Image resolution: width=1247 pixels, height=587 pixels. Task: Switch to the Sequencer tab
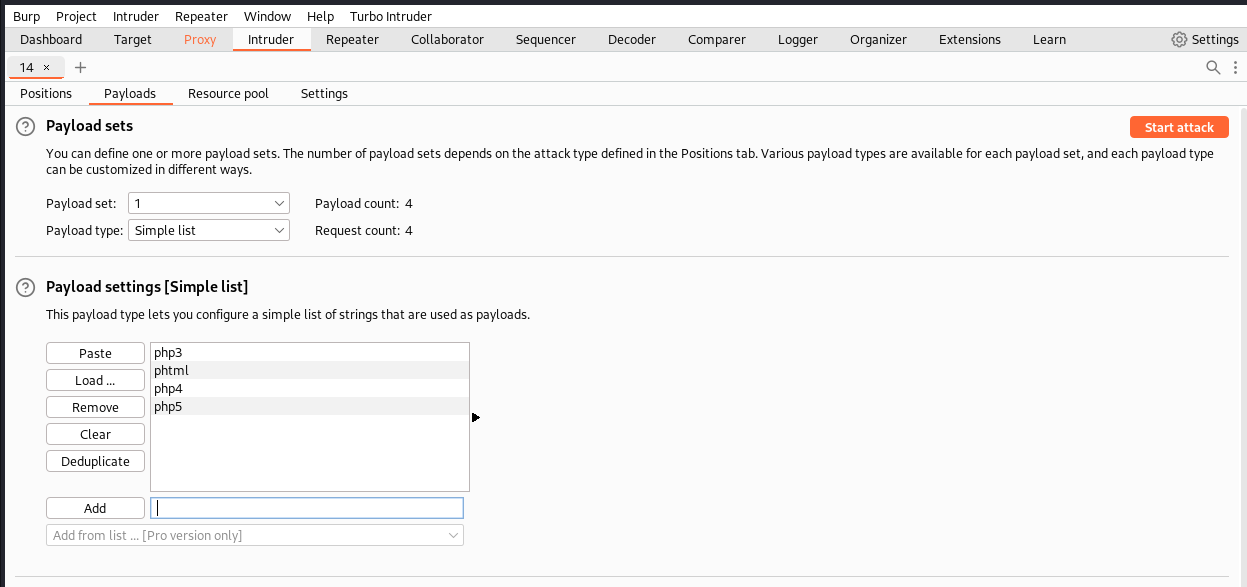[546, 39]
